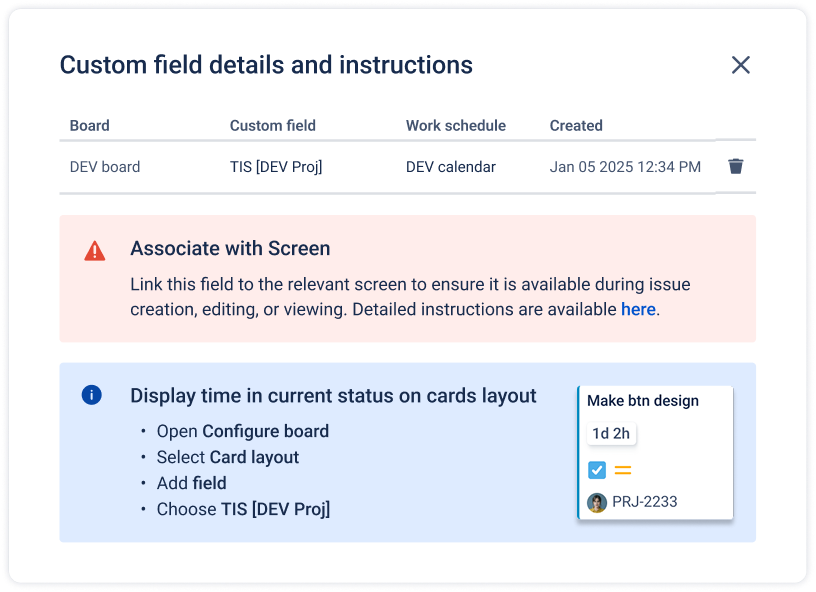Select the DEV board table row
This screenshot has height=592, width=816.
pyautogui.click(x=105, y=166)
